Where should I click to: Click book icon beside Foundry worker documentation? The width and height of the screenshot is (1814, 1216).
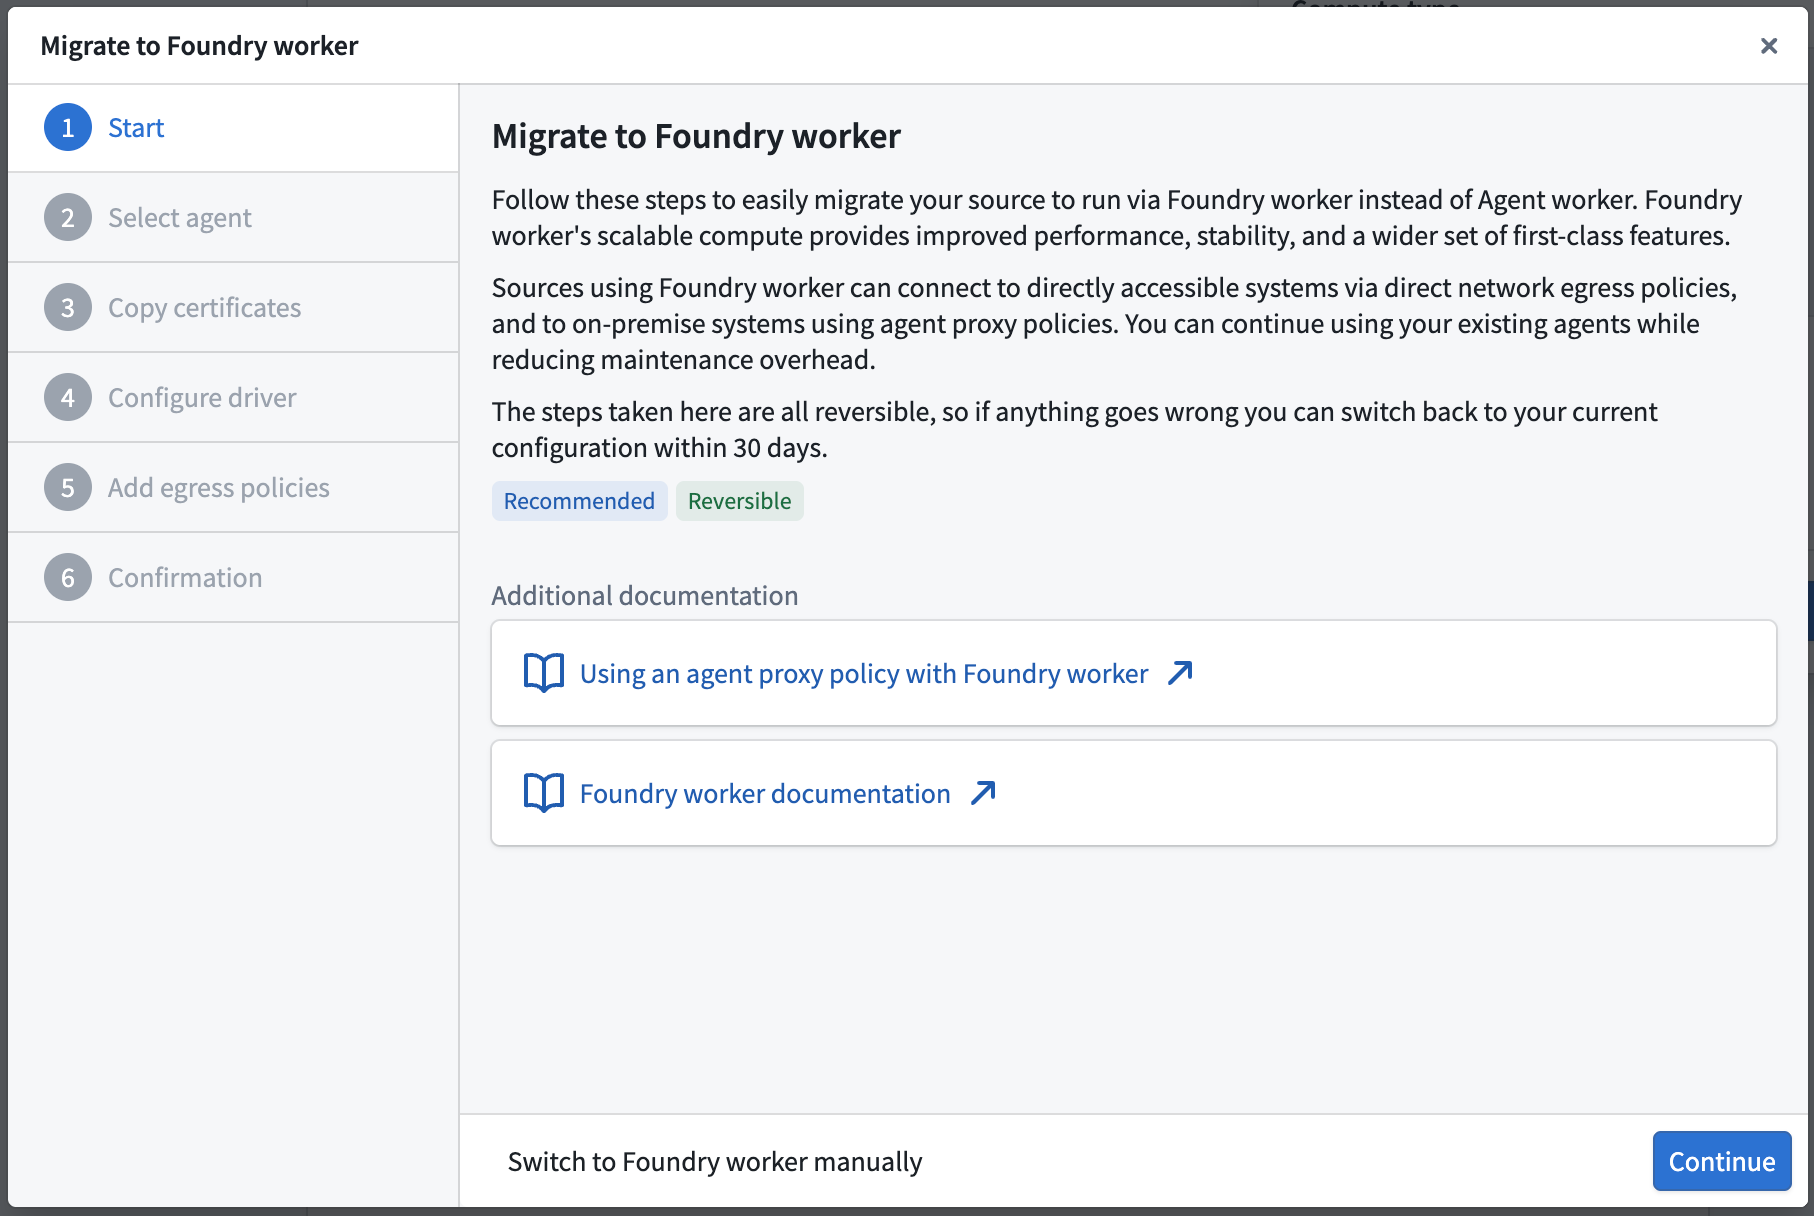544,793
